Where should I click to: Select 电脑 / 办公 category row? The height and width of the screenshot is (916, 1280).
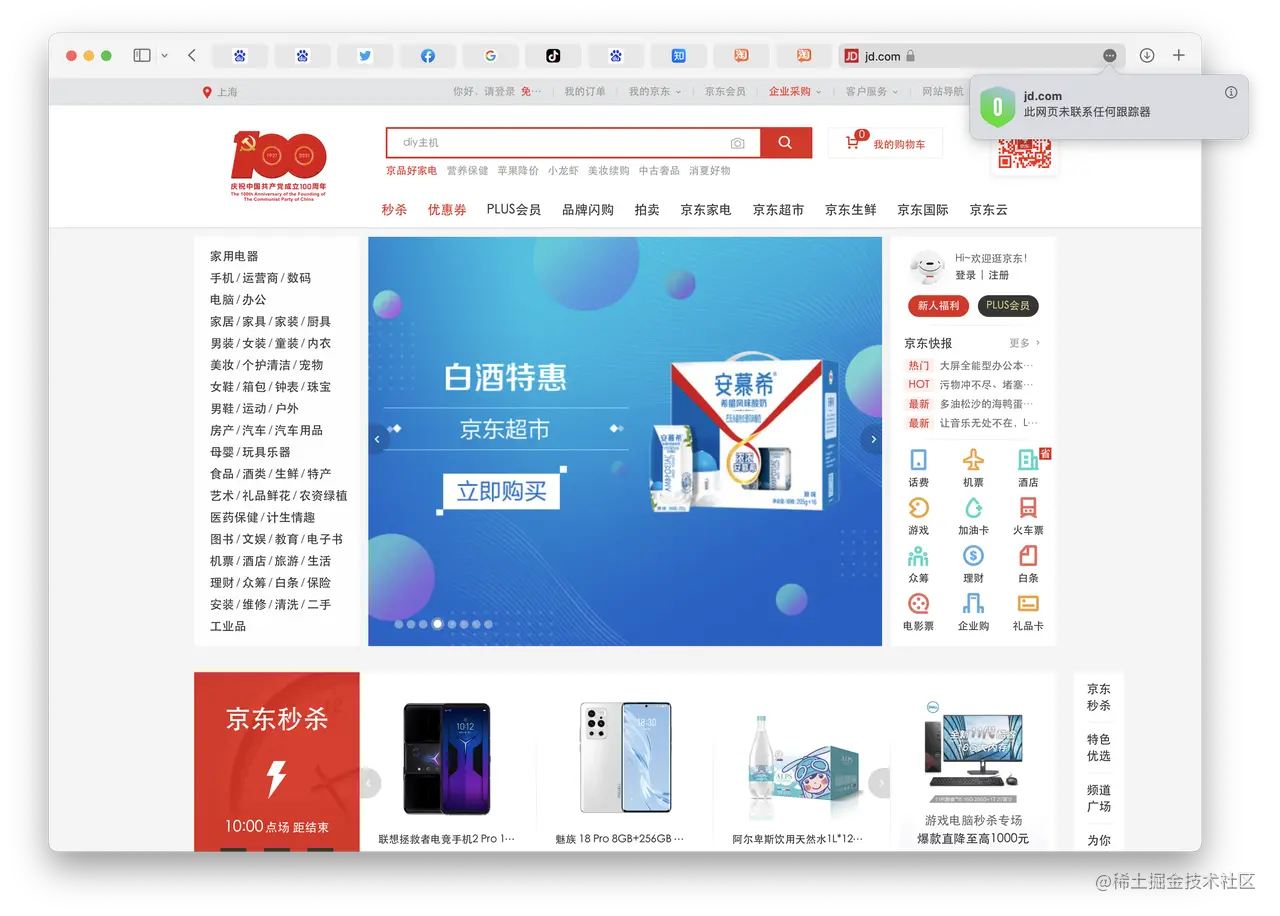(x=238, y=299)
